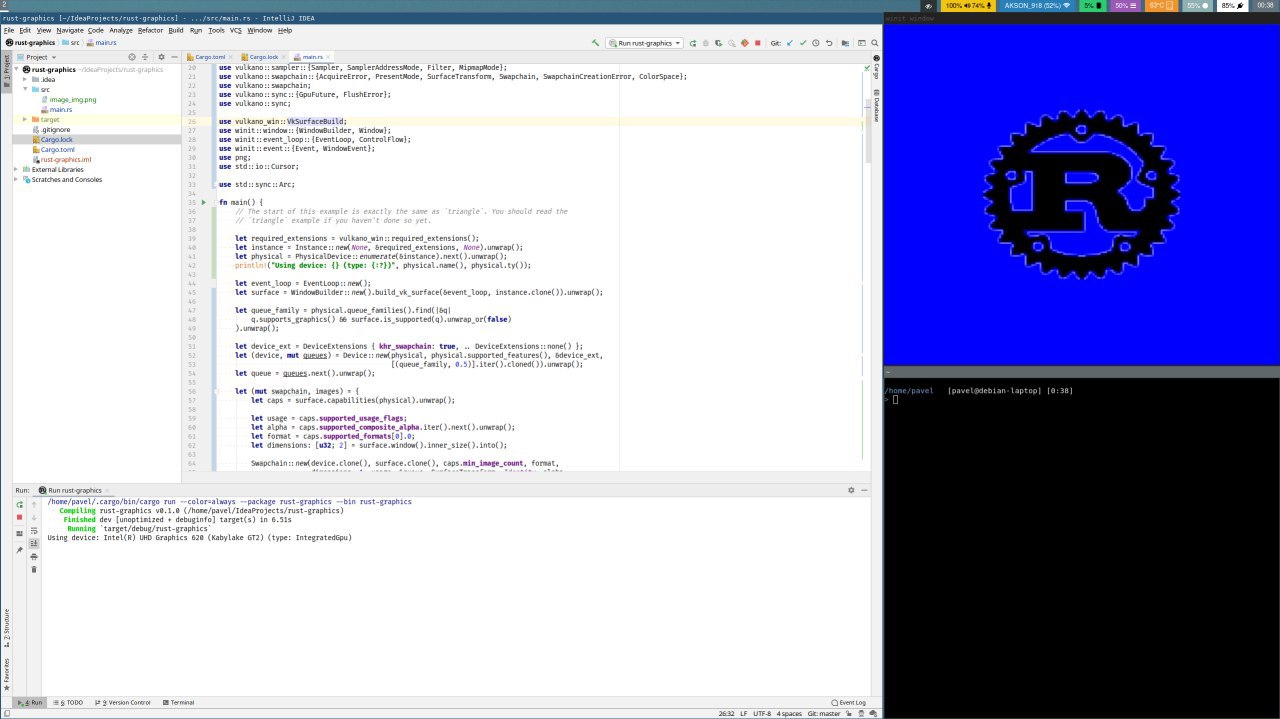Show Git history clock icon

coord(816,43)
